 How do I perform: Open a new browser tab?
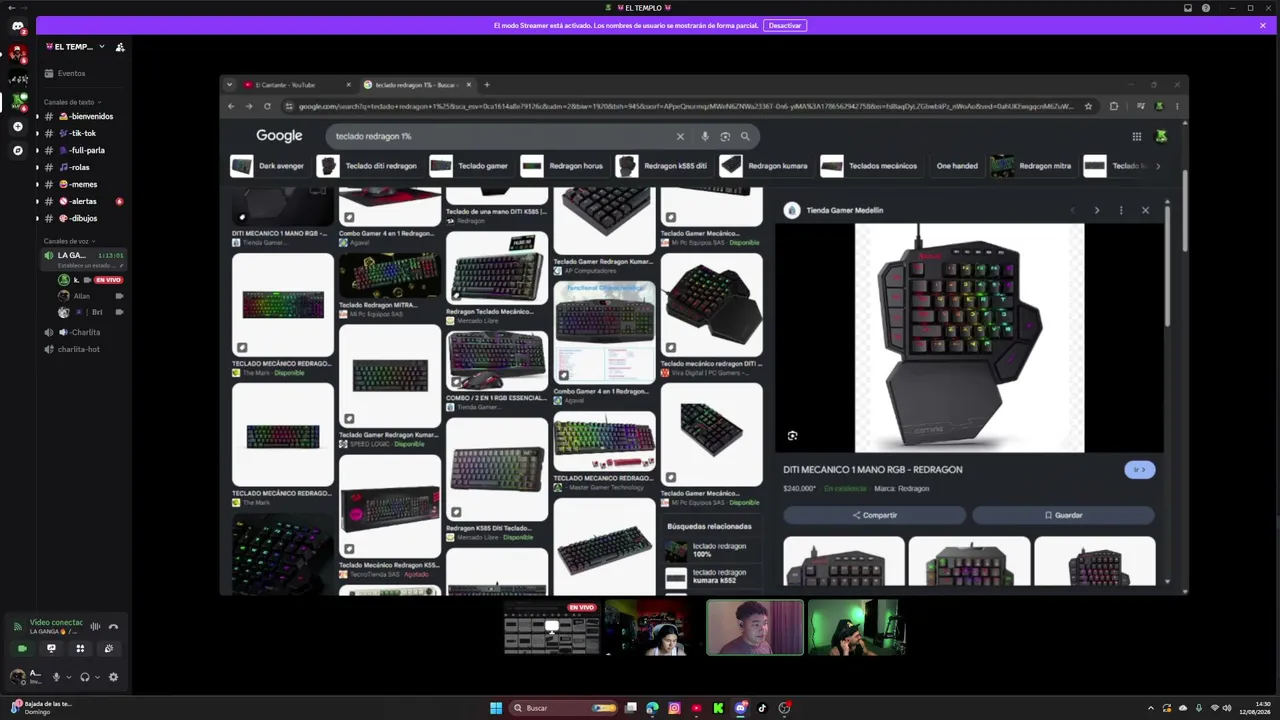point(487,85)
